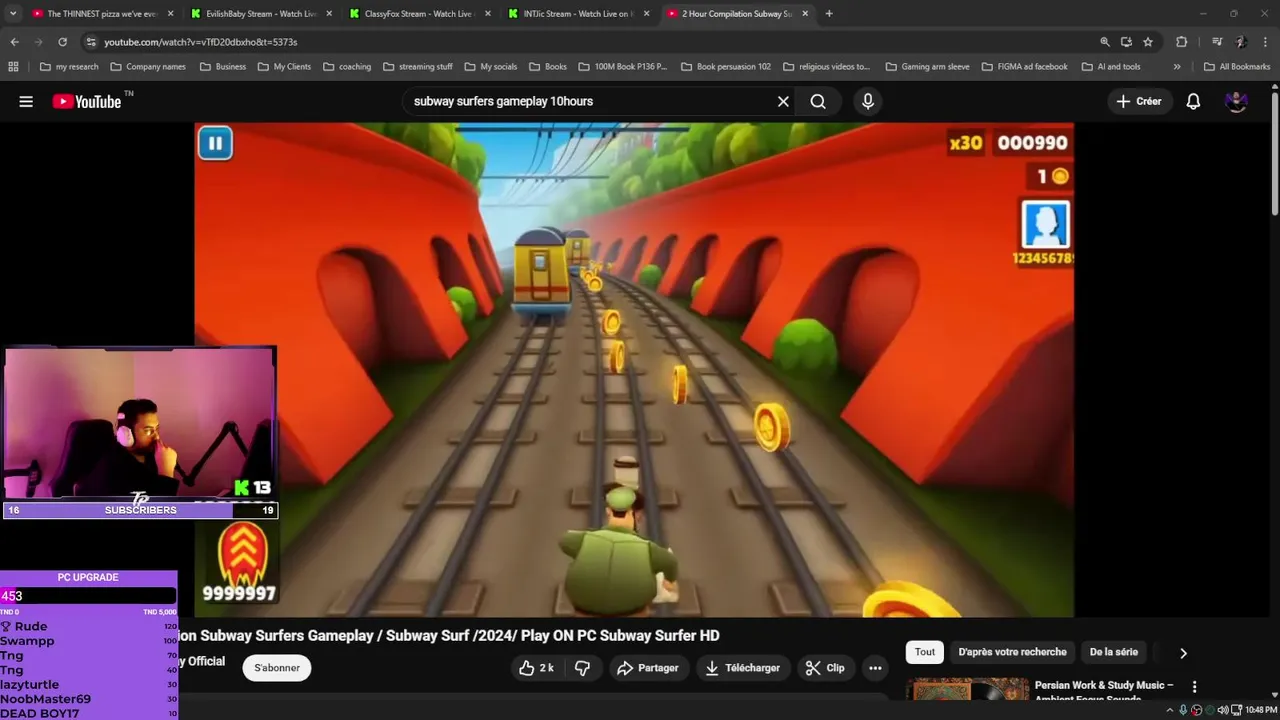Image resolution: width=1280 pixels, height=720 pixels.
Task: Open the YouTube account avatar menu
Action: click(1236, 101)
